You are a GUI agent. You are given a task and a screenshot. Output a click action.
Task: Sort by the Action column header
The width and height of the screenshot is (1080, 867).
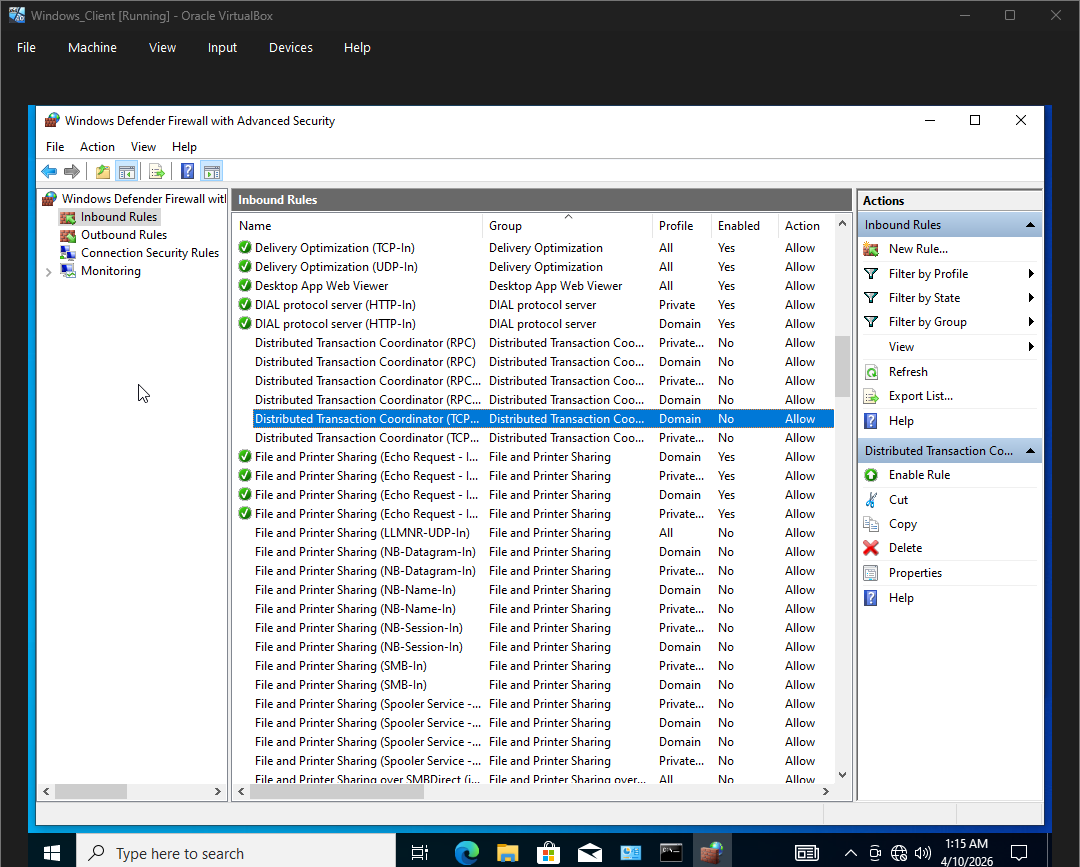(x=806, y=226)
